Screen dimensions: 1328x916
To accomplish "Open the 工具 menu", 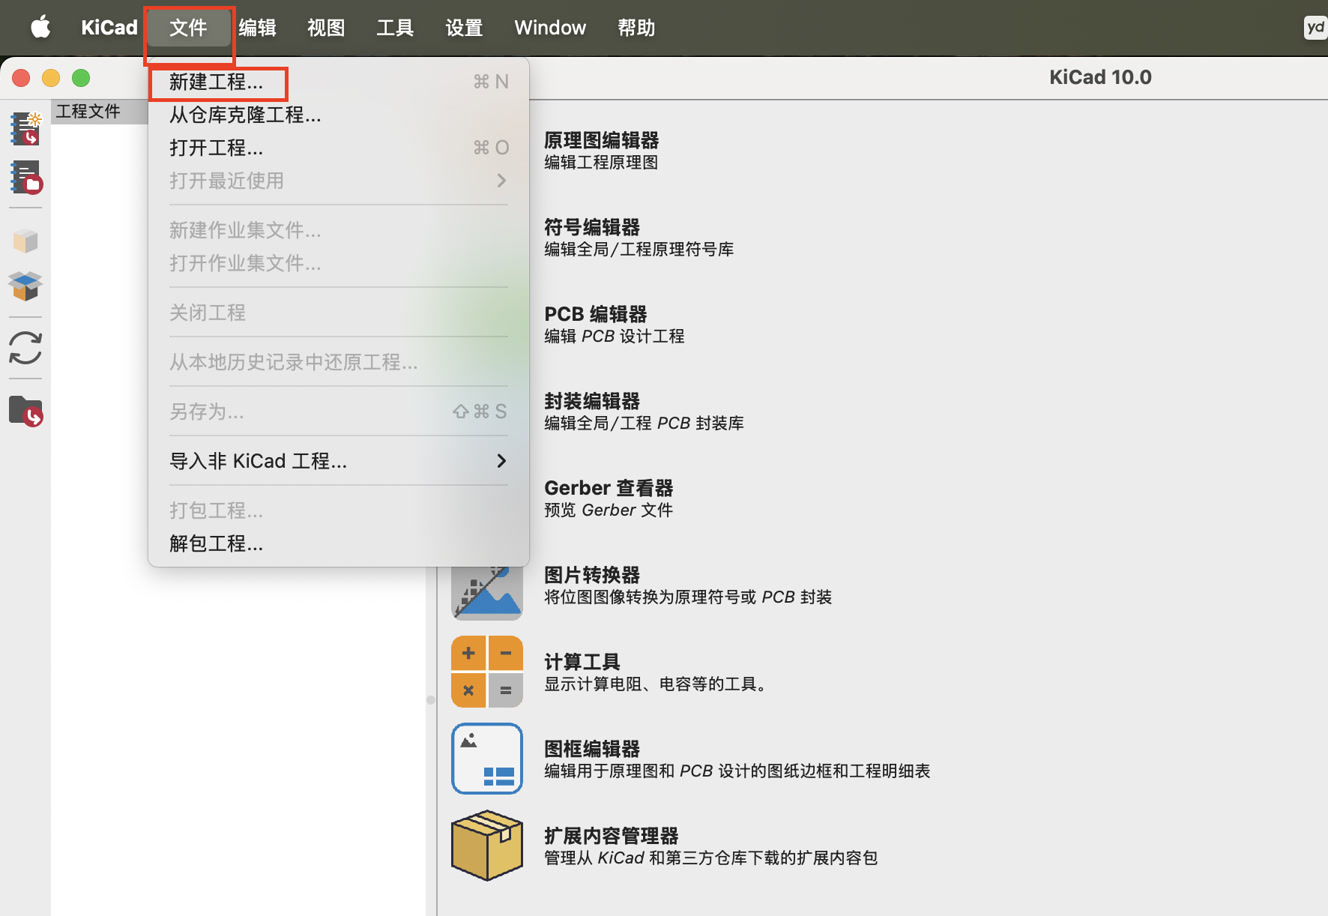I will [x=395, y=27].
